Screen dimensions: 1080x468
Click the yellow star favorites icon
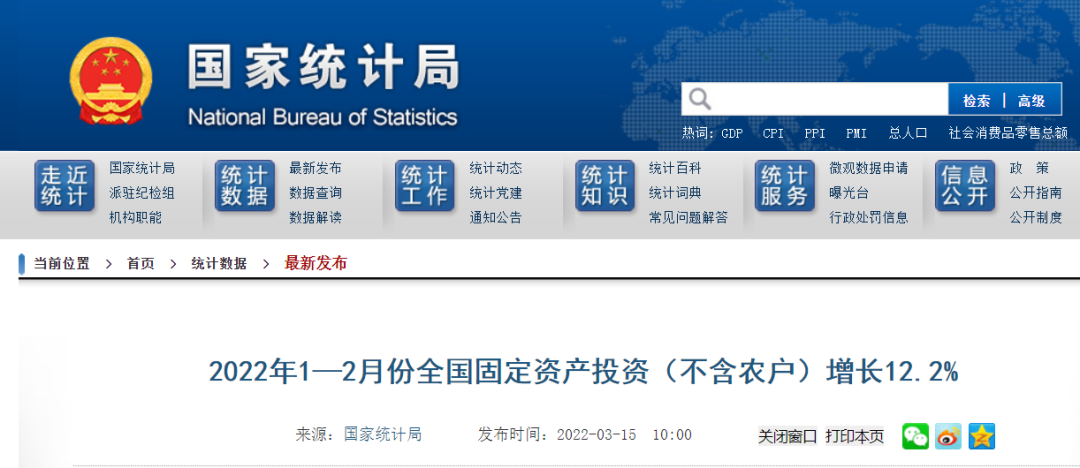coord(981,436)
